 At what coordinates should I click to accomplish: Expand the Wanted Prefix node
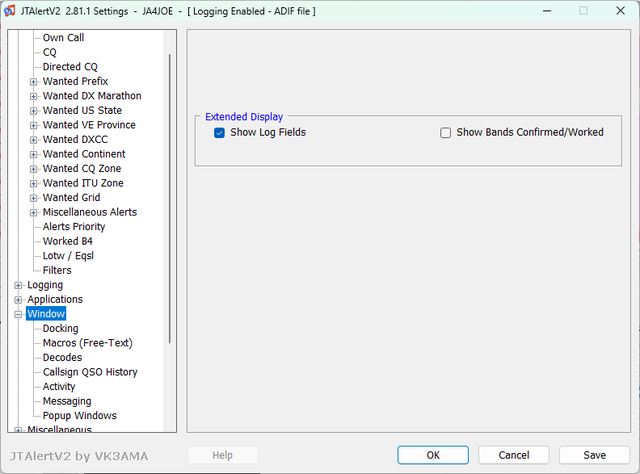tap(33, 82)
